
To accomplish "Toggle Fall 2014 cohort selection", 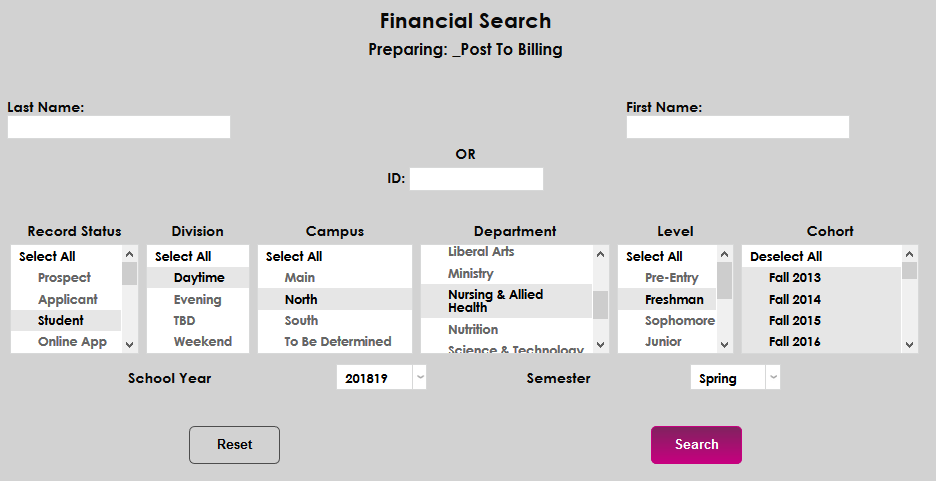I will pos(795,300).
